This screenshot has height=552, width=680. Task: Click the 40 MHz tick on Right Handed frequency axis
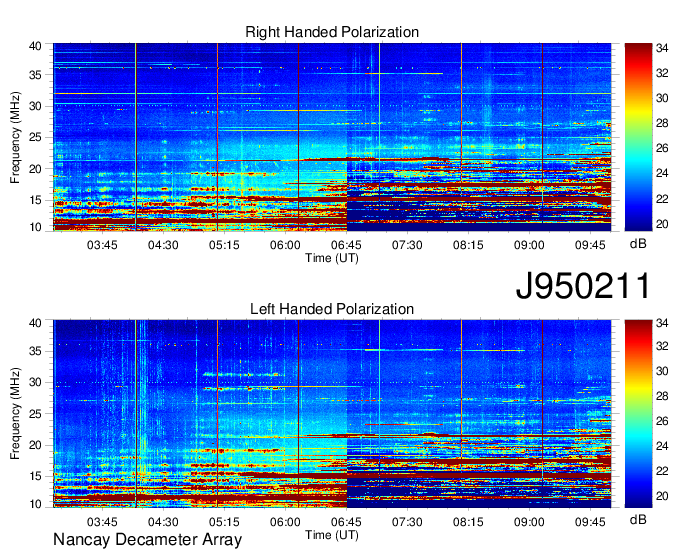pyautogui.click(x=35, y=46)
